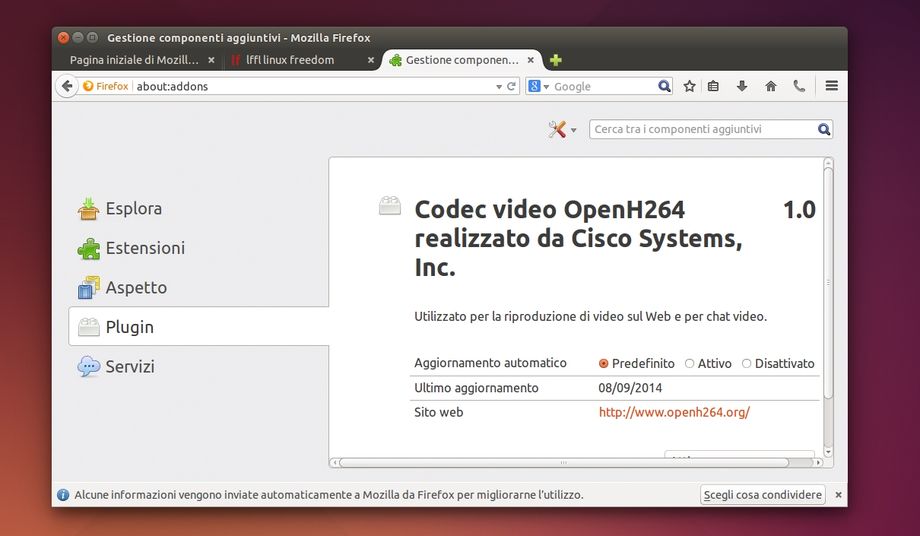
Task: Dismiss the information notification bar
Action: point(838,495)
